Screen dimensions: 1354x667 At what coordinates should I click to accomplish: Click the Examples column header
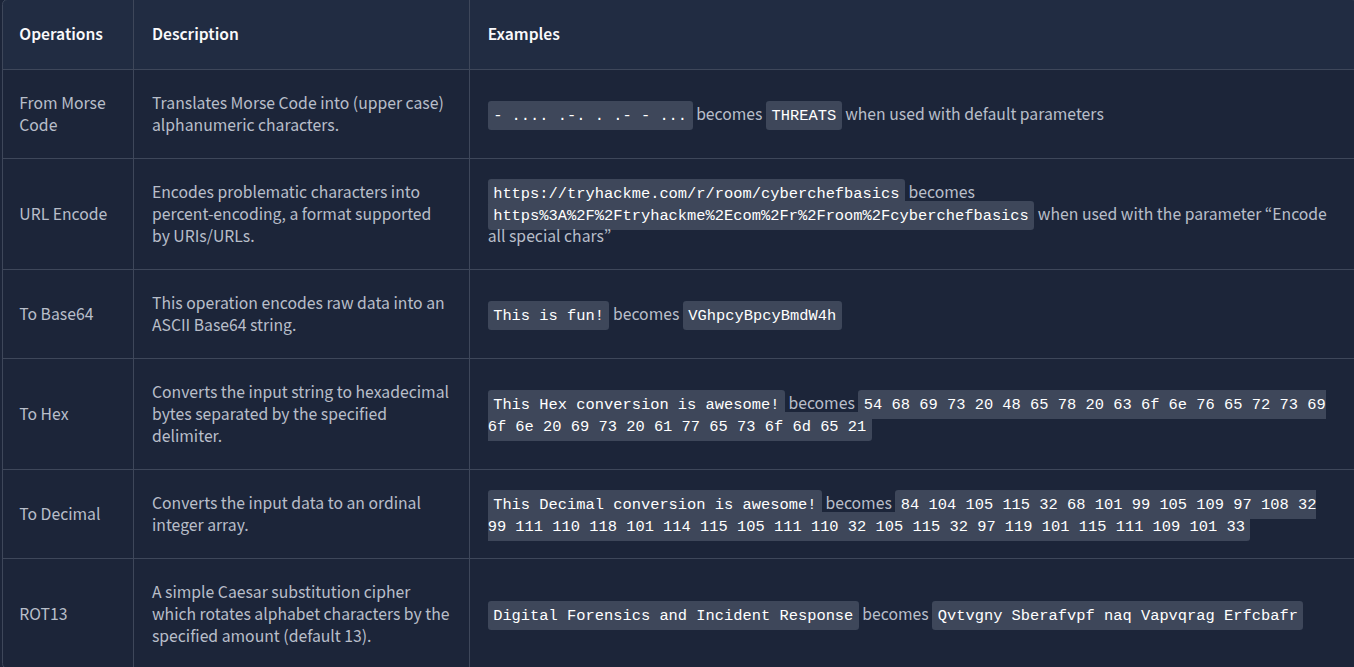[x=523, y=34]
